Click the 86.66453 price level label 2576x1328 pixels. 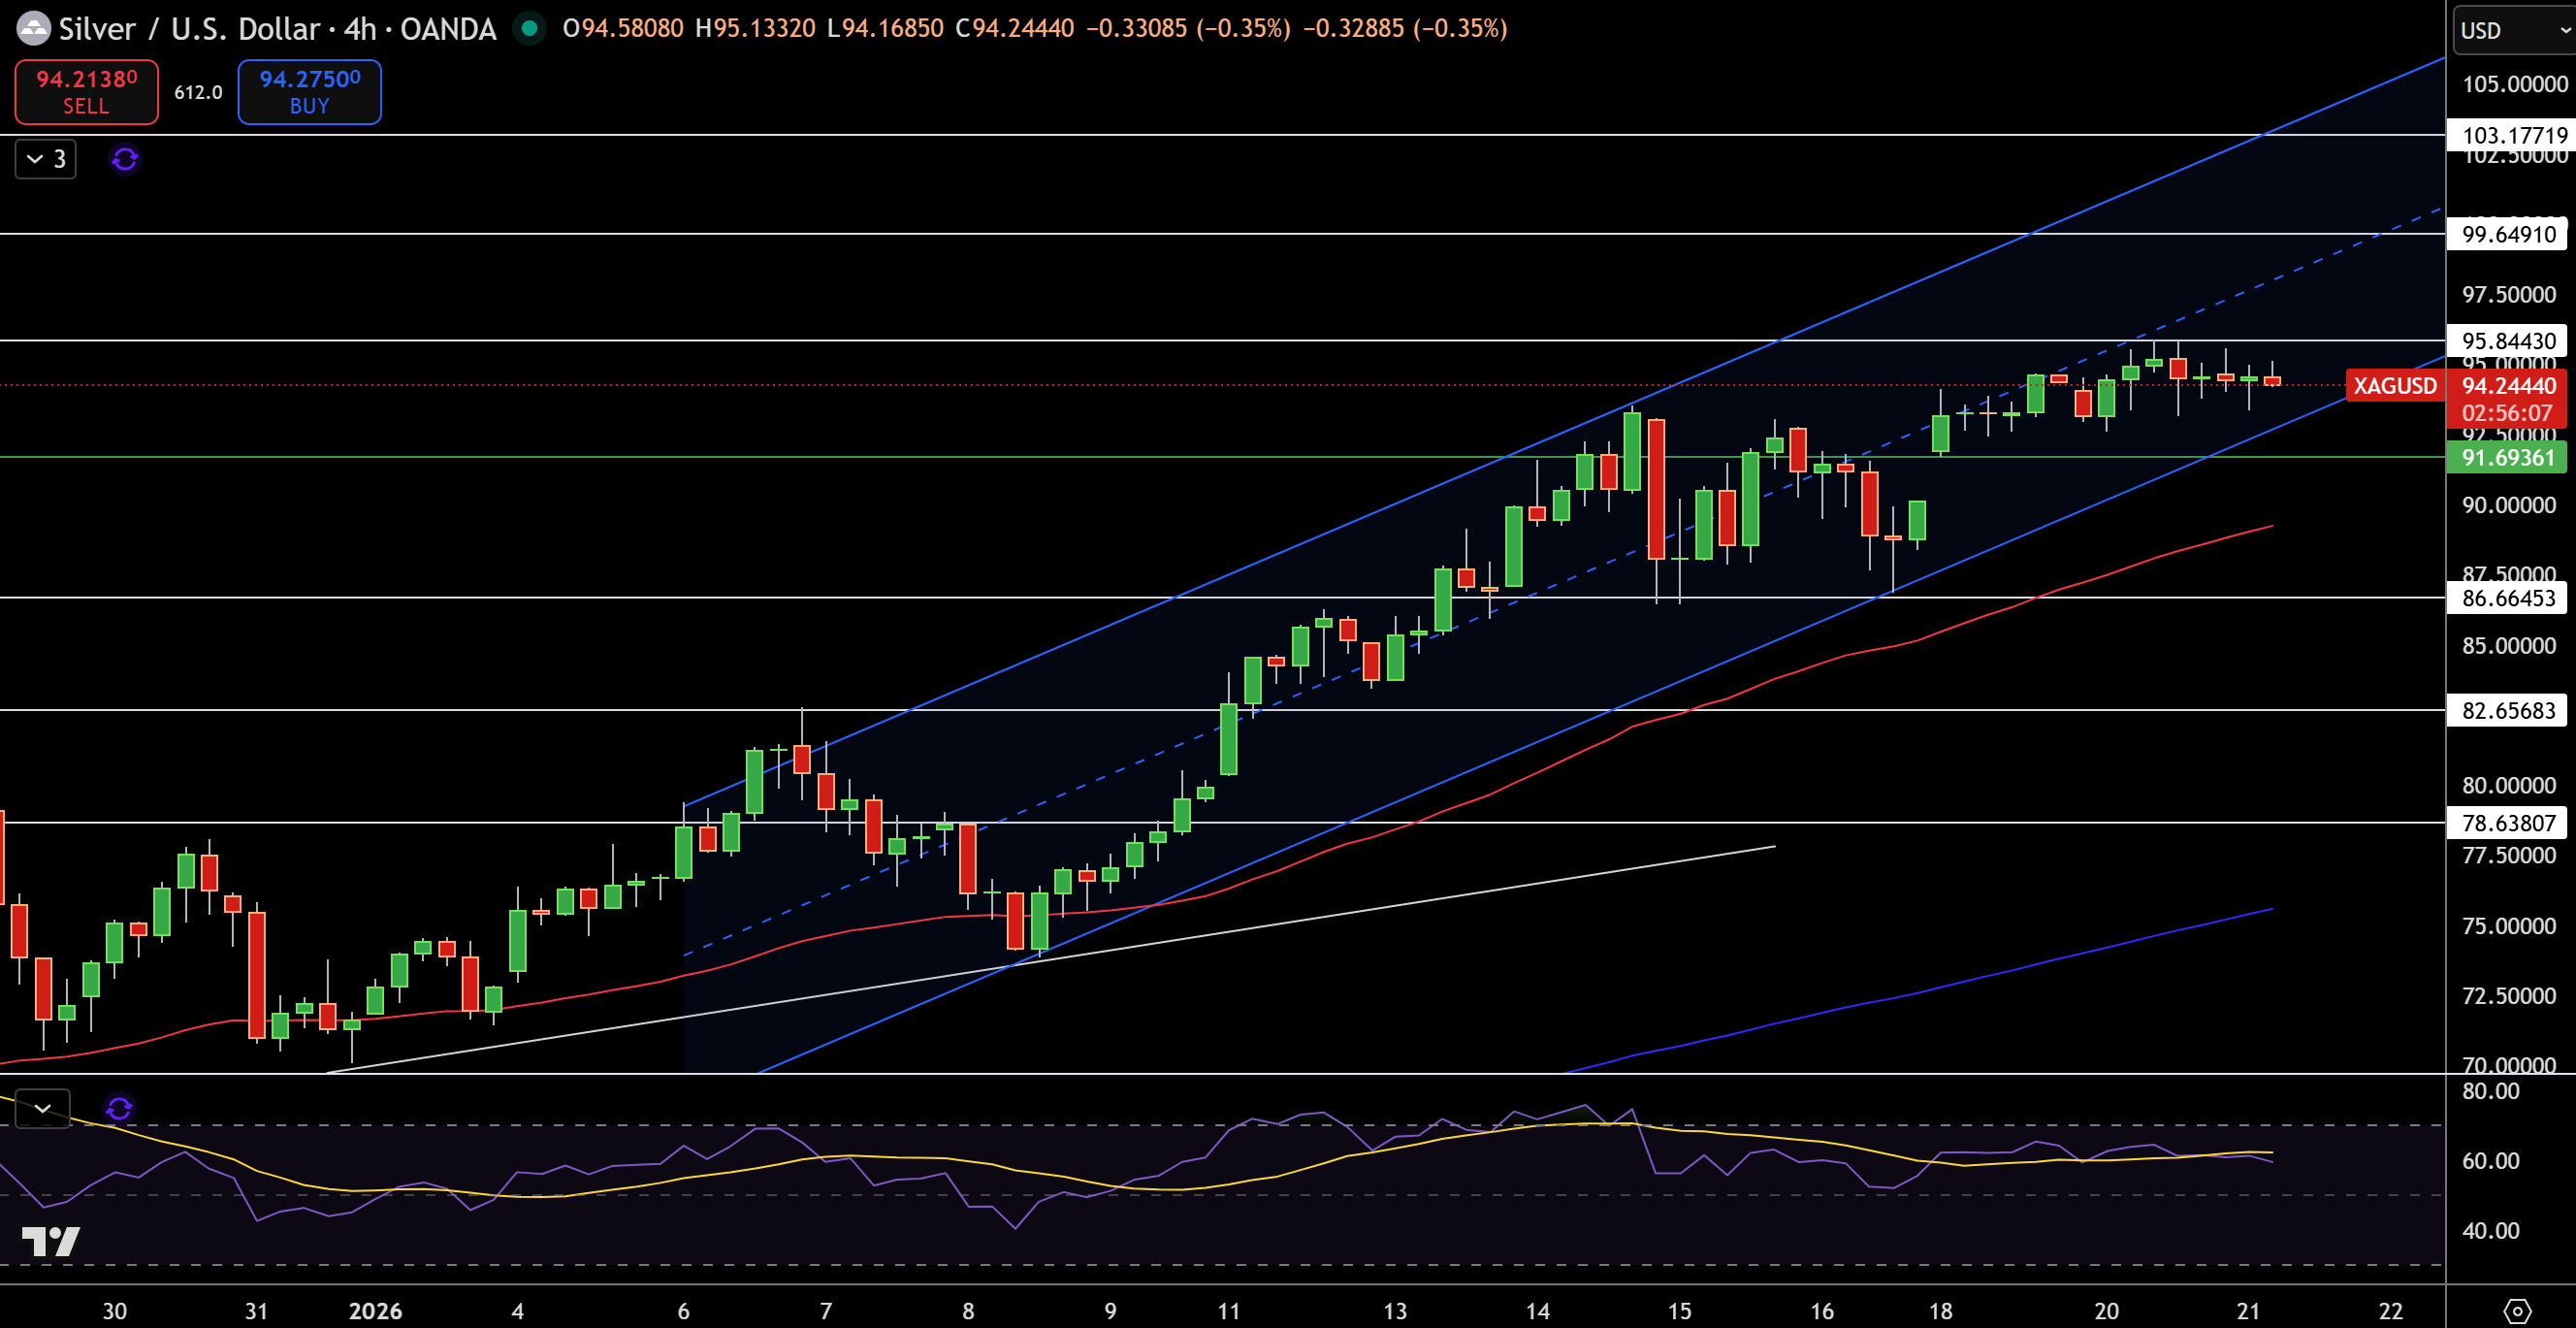(2510, 598)
